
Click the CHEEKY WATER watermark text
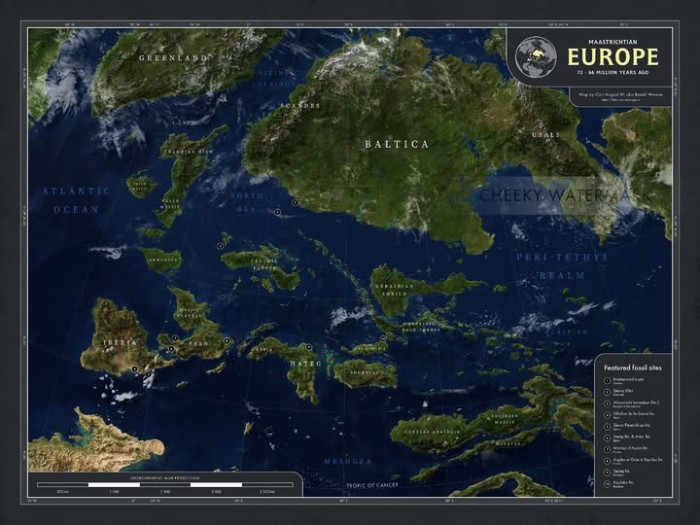pos(555,196)
